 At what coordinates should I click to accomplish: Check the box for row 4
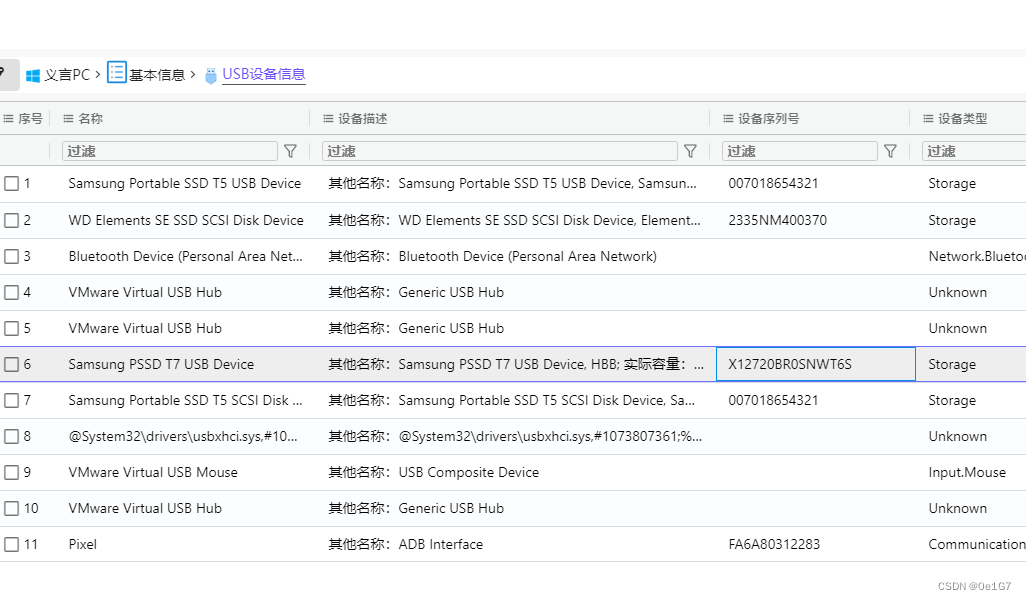click(11, 292)
